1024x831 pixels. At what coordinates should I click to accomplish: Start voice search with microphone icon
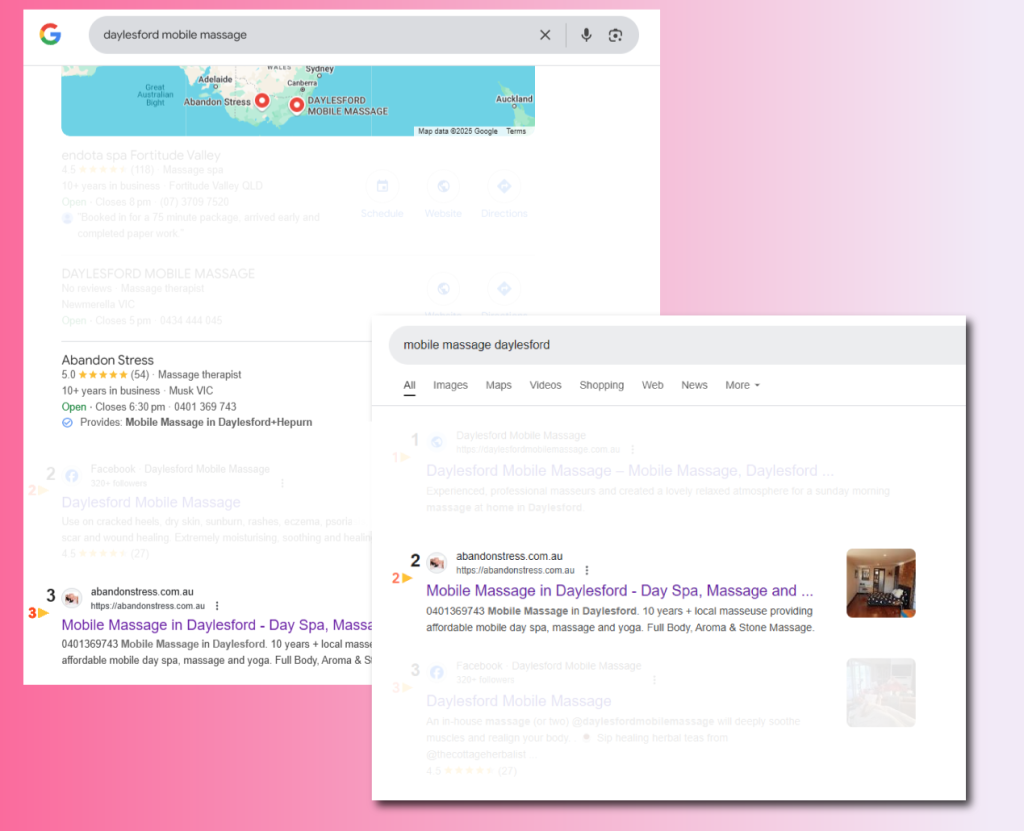coord(586,35)
